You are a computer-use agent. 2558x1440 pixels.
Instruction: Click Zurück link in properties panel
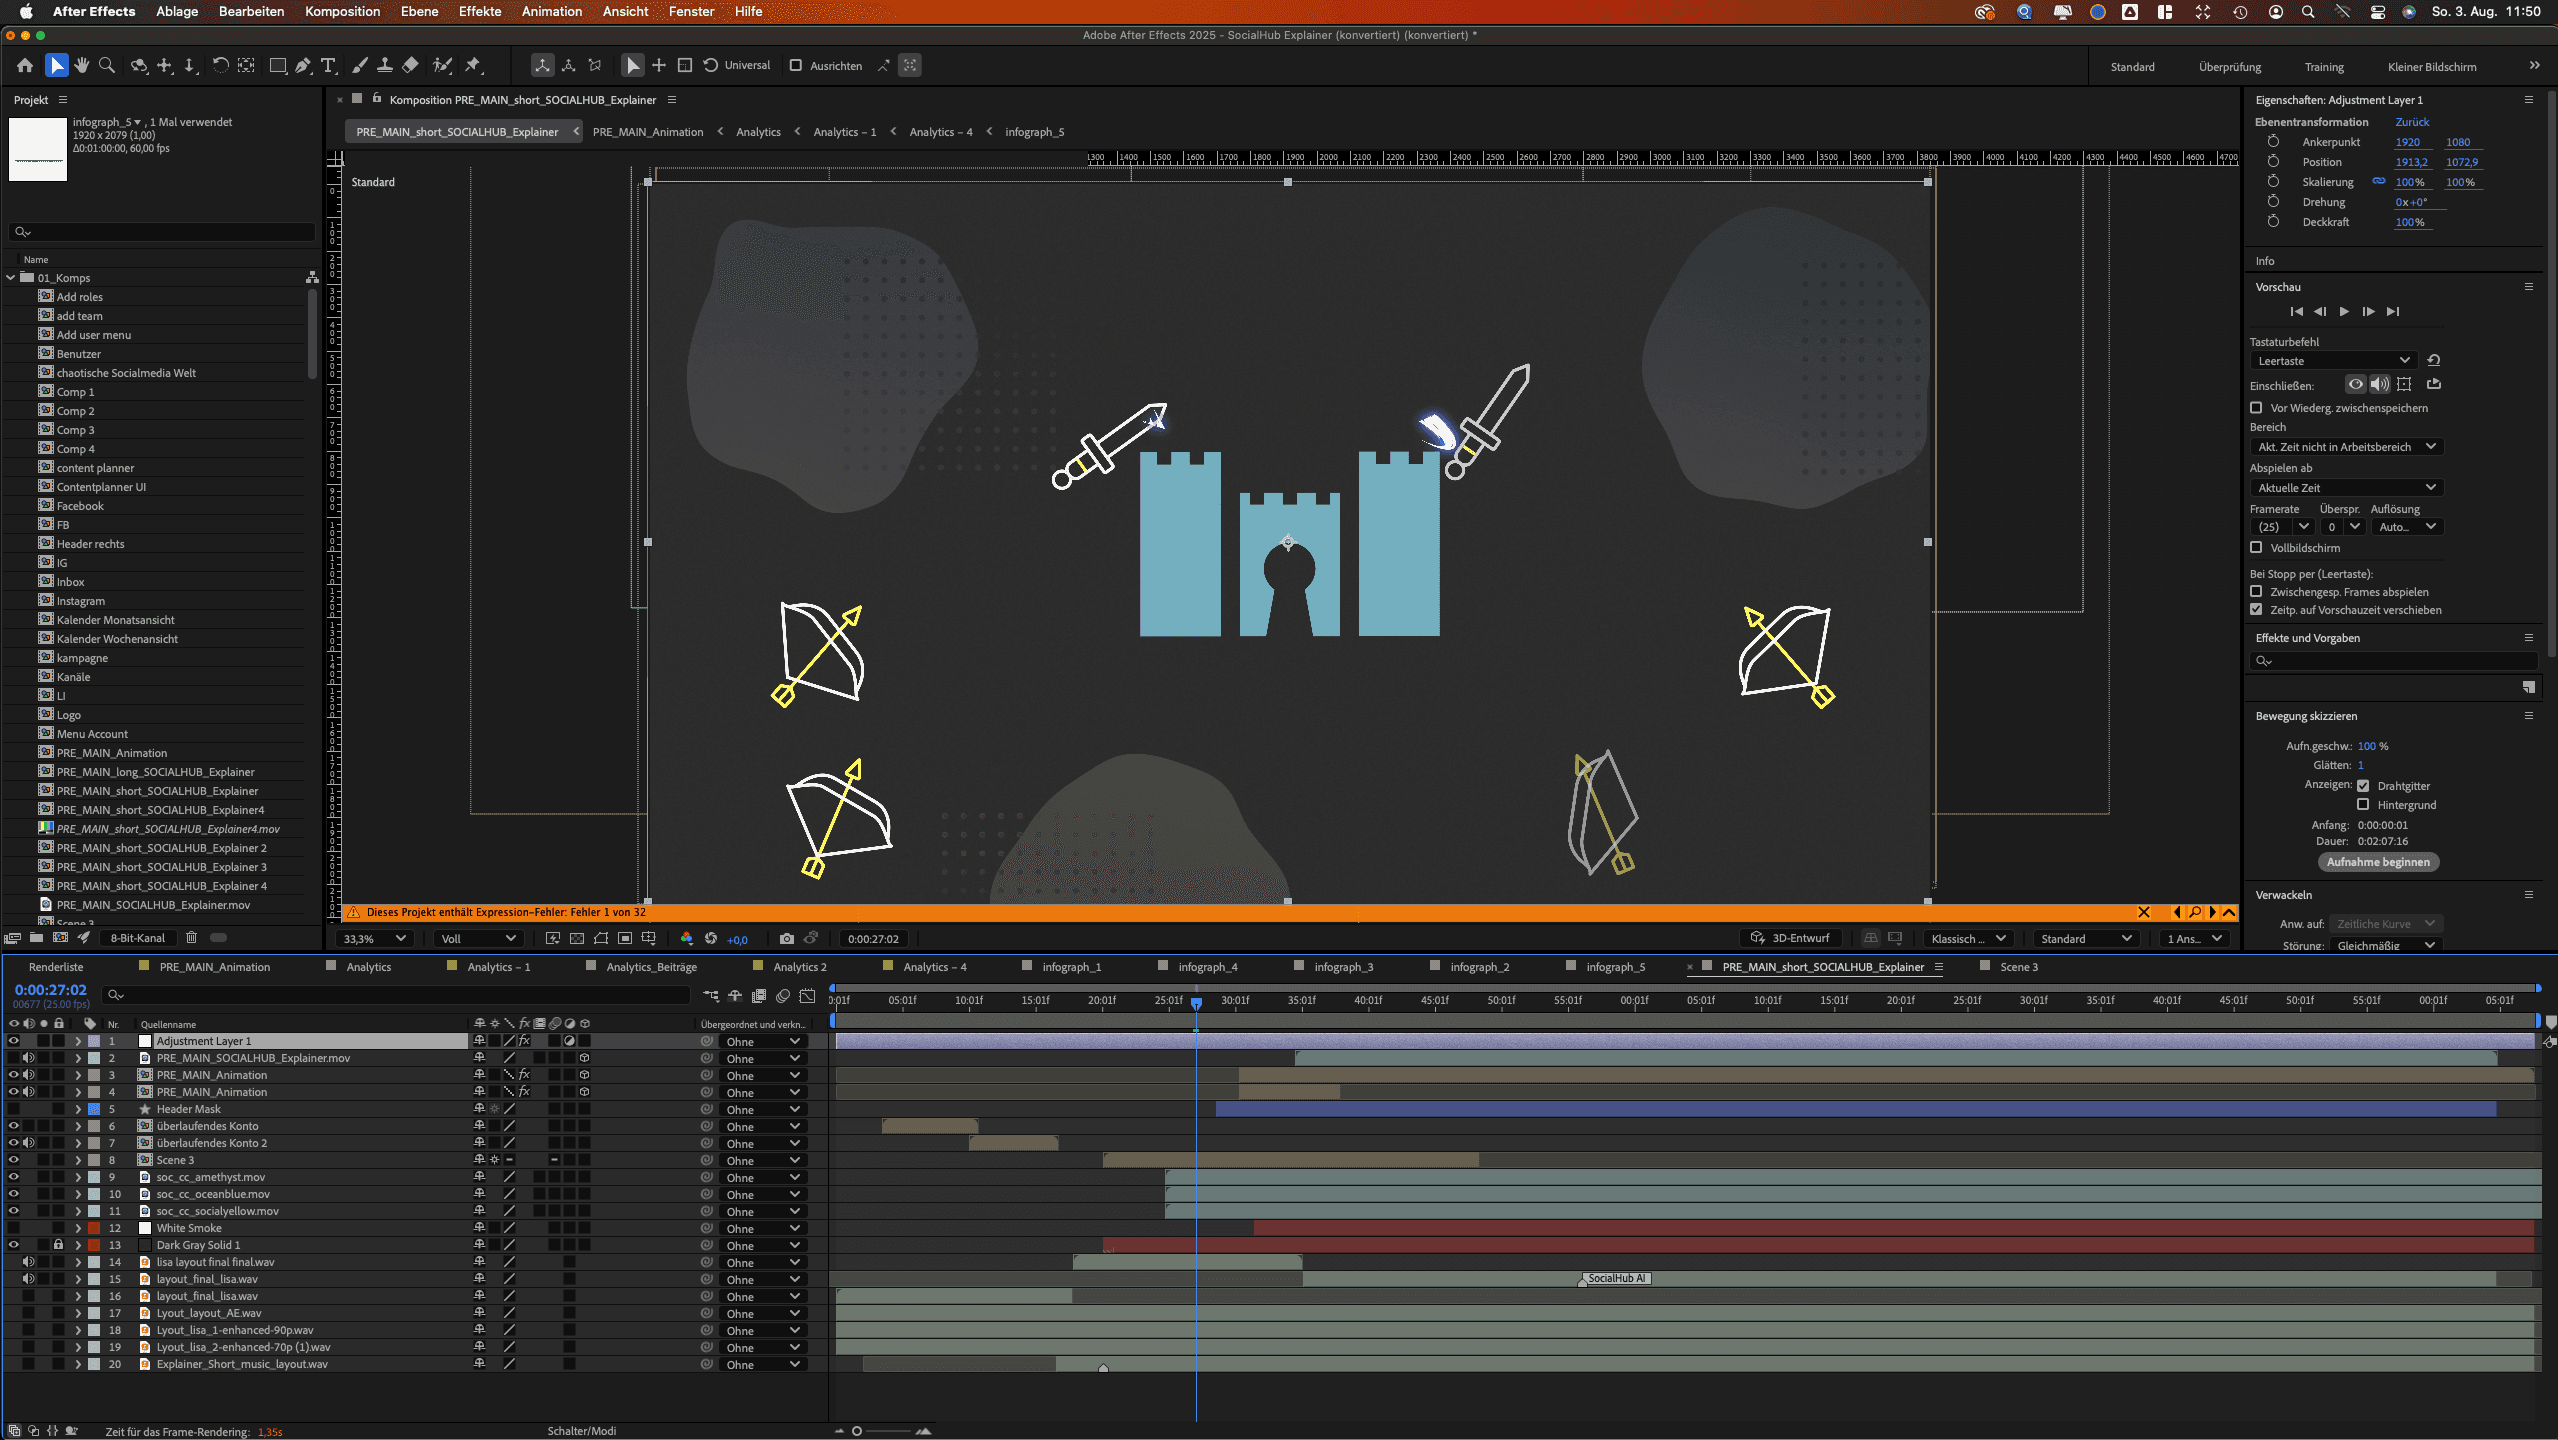[2411, 122]
